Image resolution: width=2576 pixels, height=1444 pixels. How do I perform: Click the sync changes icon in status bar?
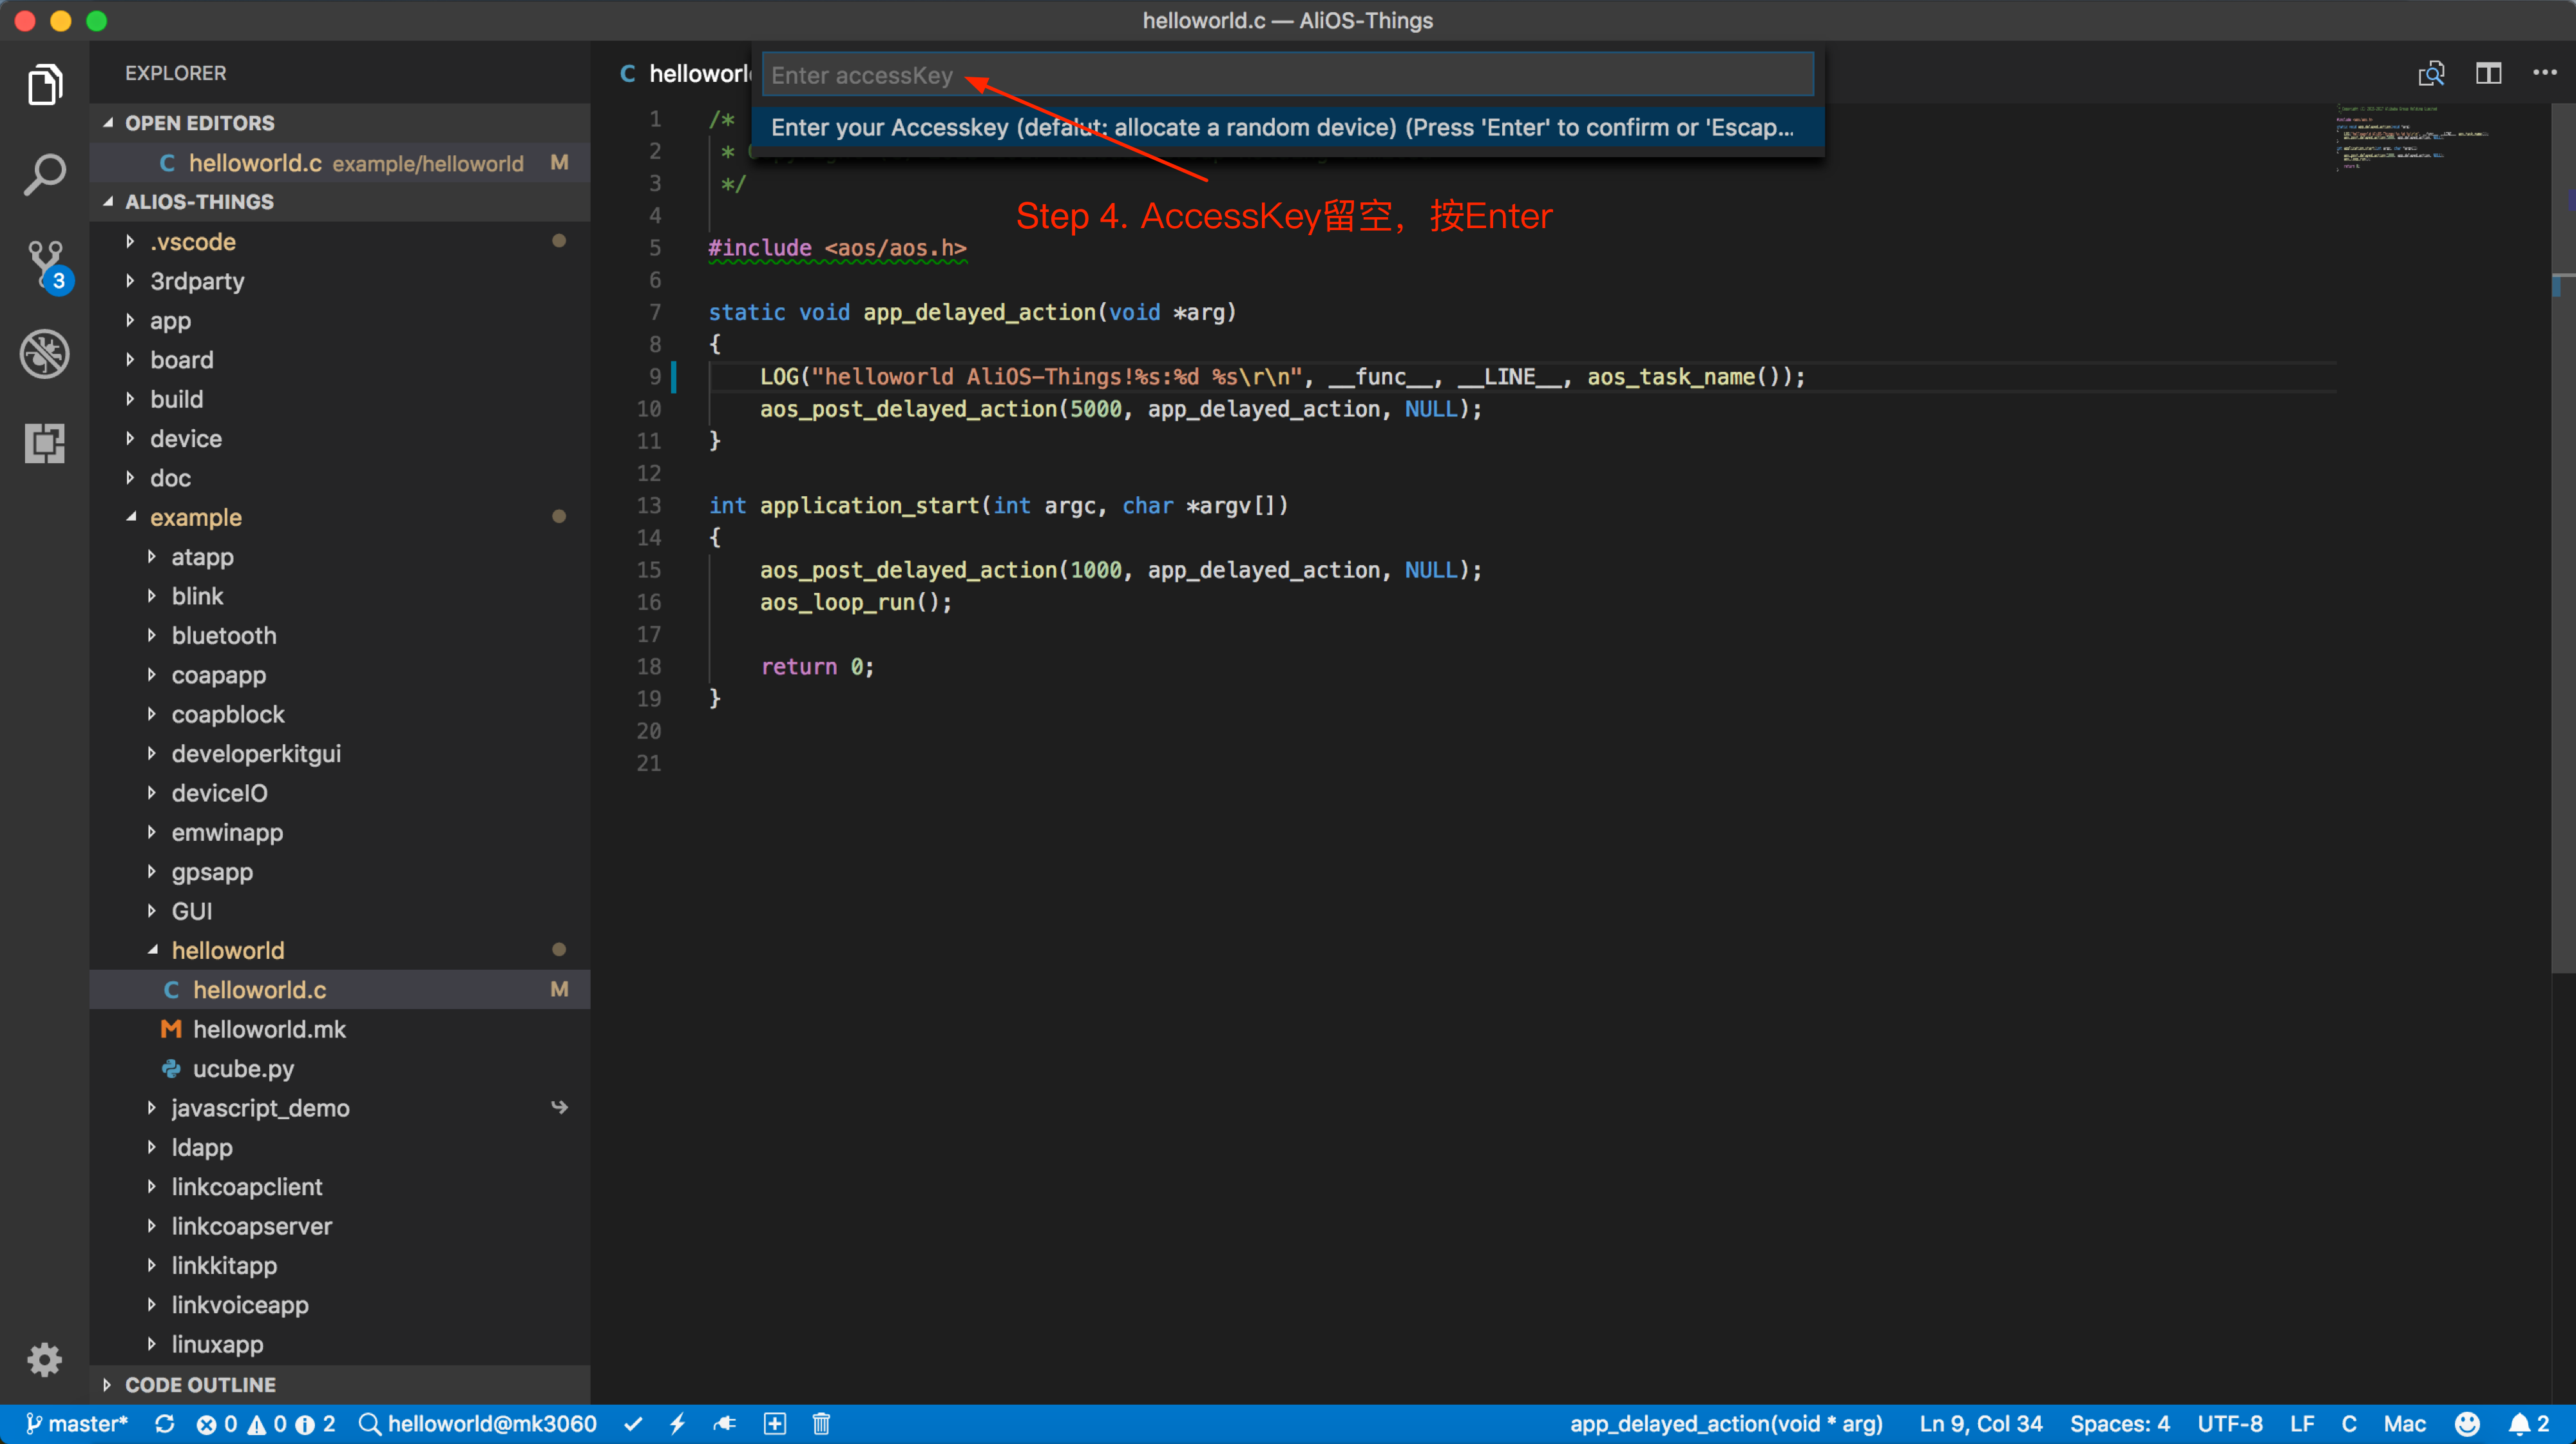tap(165, 1424)
